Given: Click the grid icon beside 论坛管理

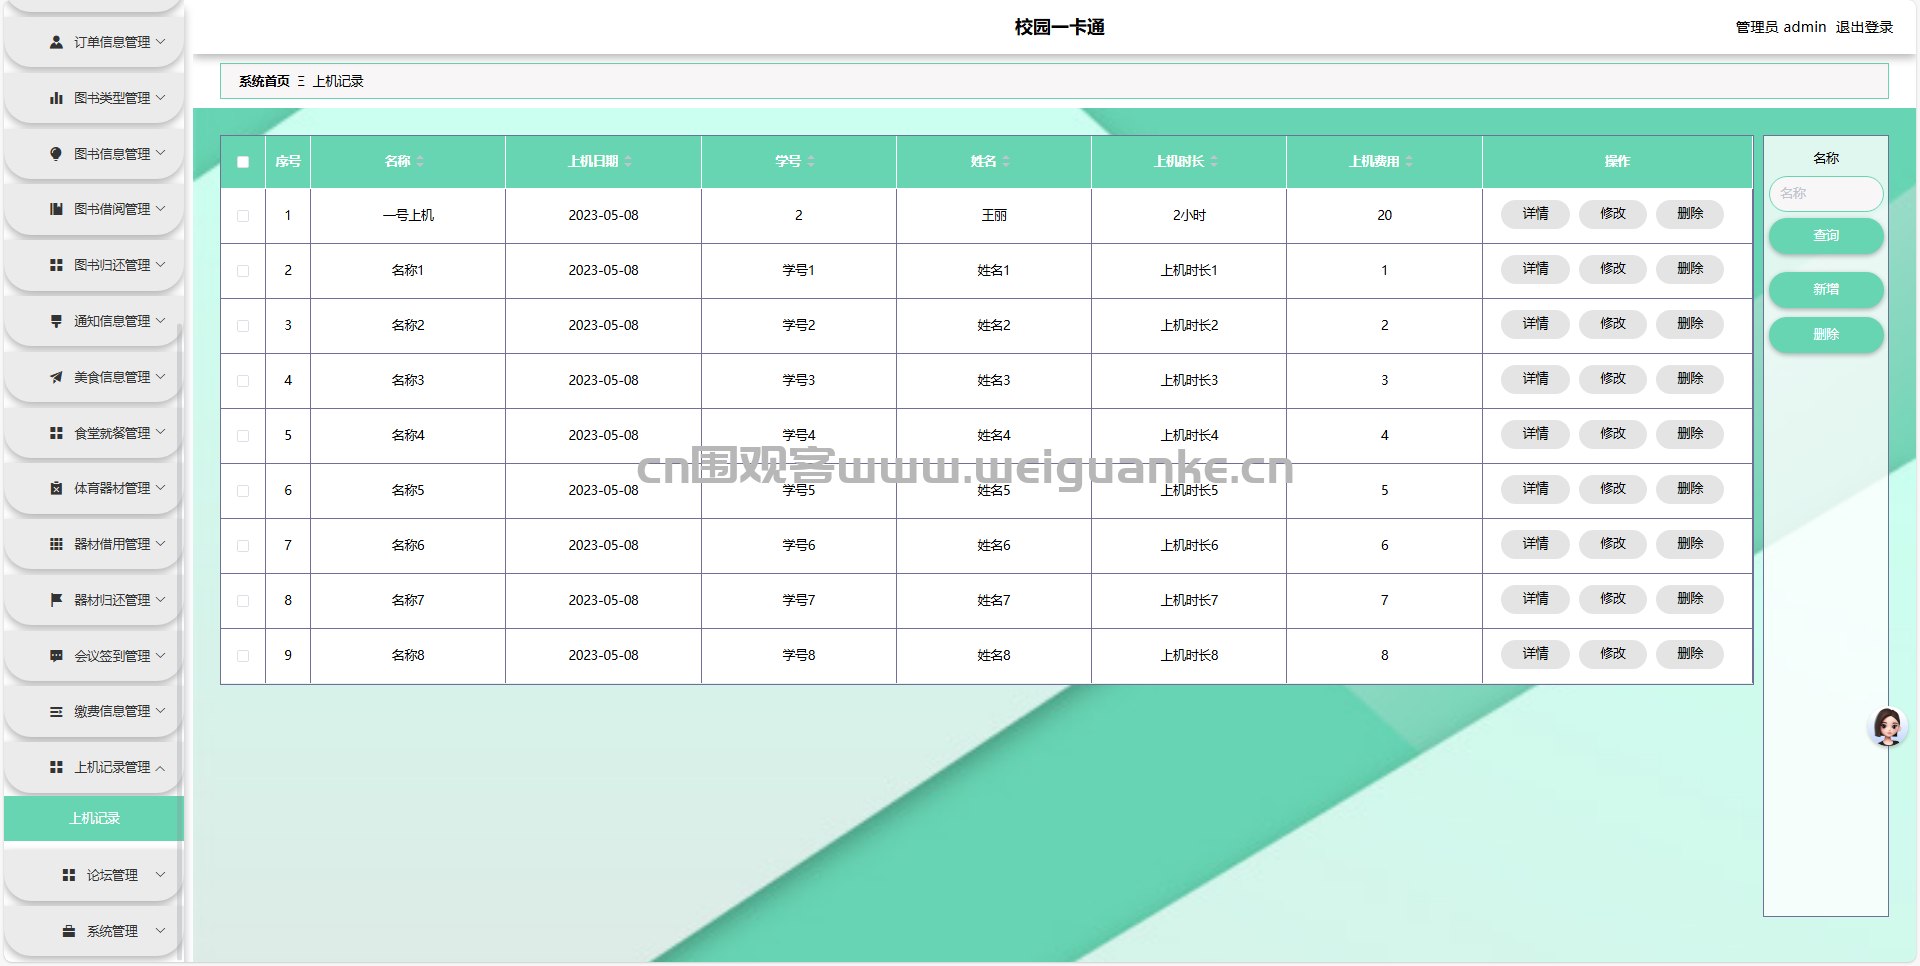Looking at the screenshot, I should pos(68,875).
